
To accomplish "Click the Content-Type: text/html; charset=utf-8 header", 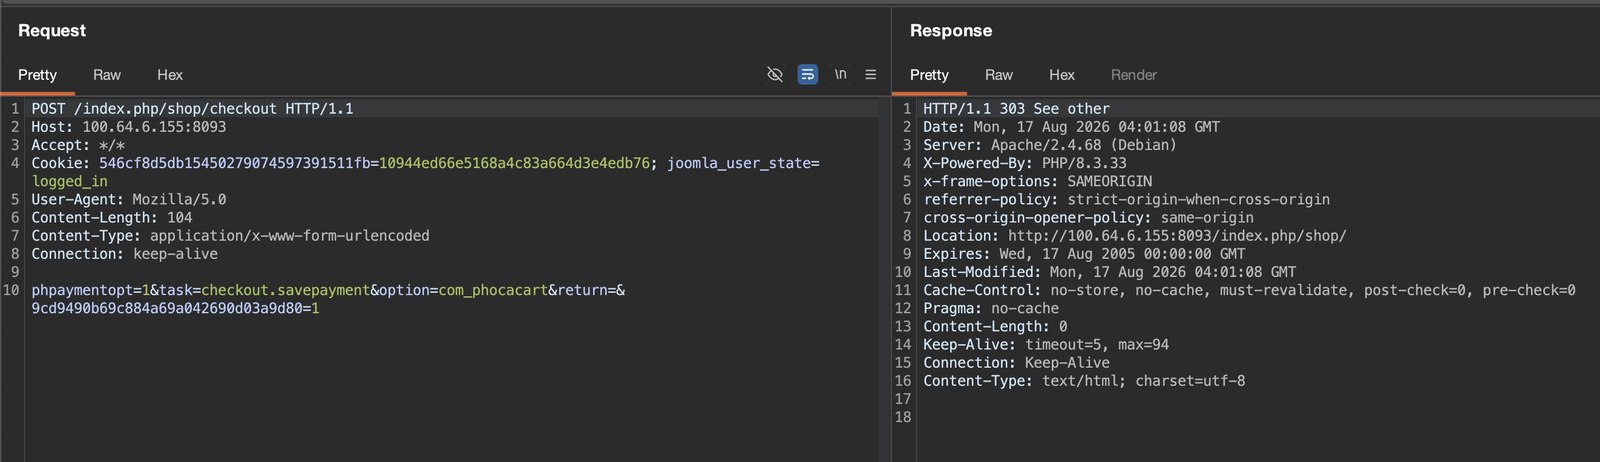I will point(1084,381).
